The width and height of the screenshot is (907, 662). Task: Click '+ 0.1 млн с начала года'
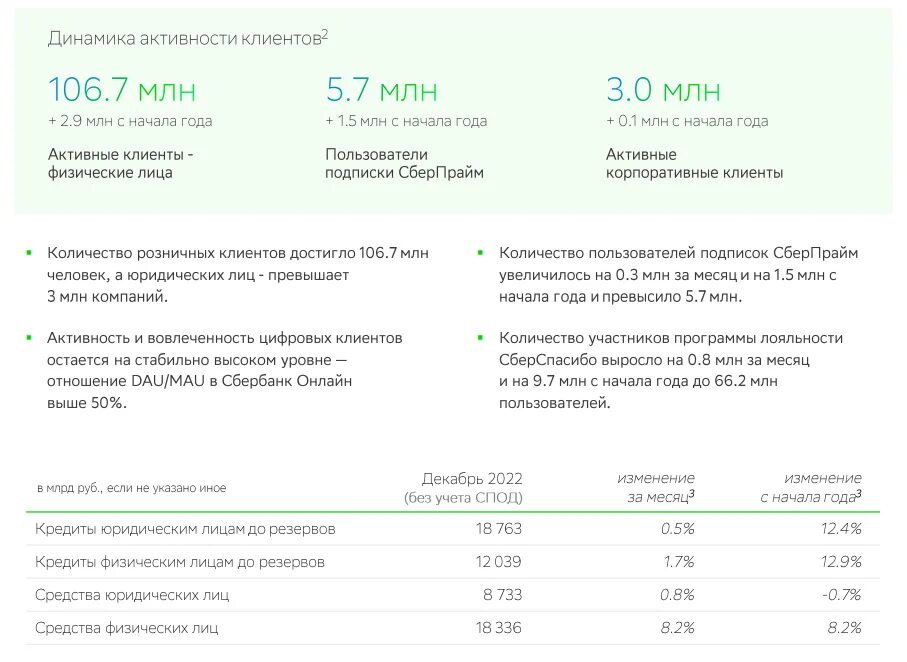coord(687,121)
